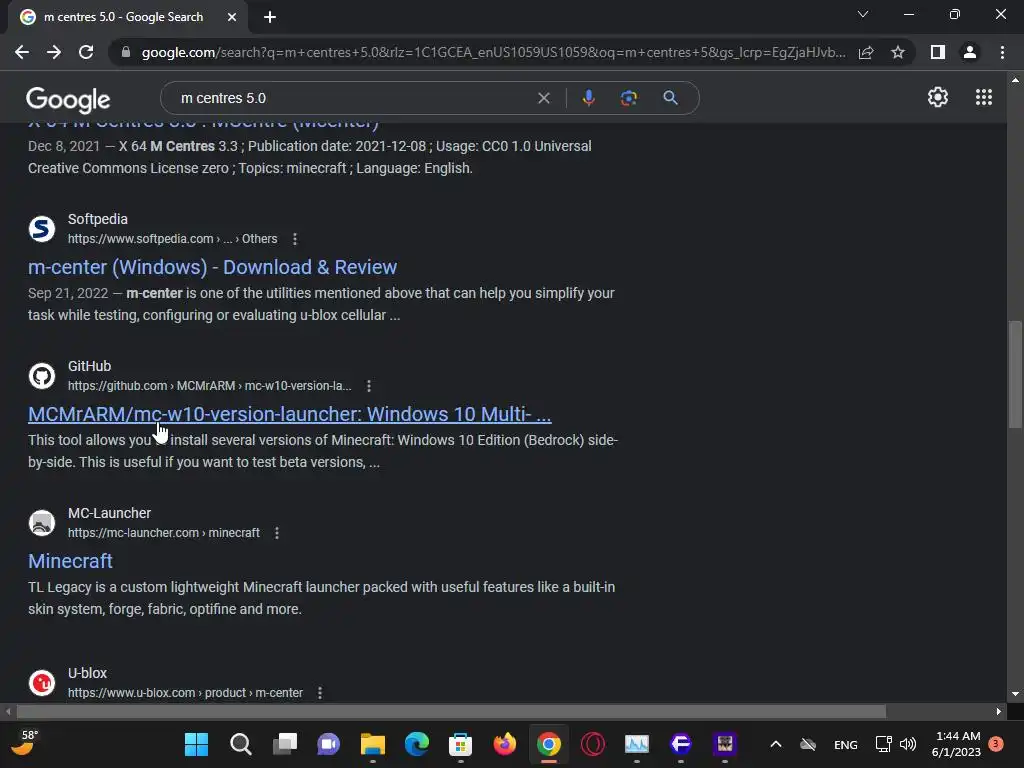Viewport: 1024px width, 768px height.
Task: Open the weather widget showing 58°
Action: coord(23,743)
